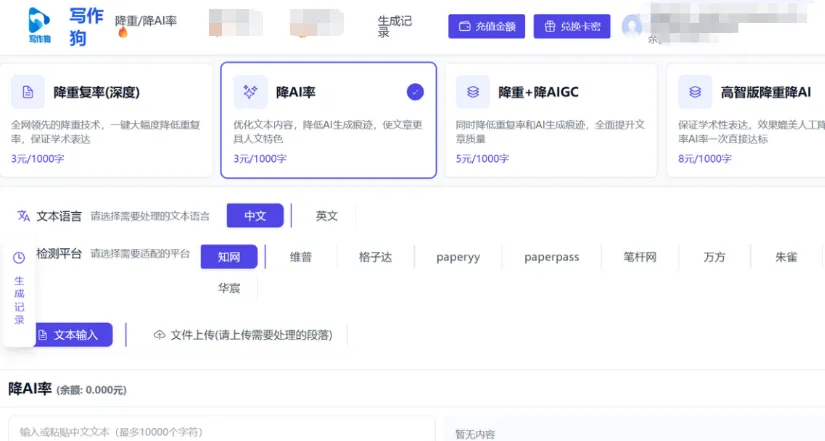Viewport: 825px width, 441px height.
Task: Select 笔杆网 detection platform
Action: tap(640, 257)
